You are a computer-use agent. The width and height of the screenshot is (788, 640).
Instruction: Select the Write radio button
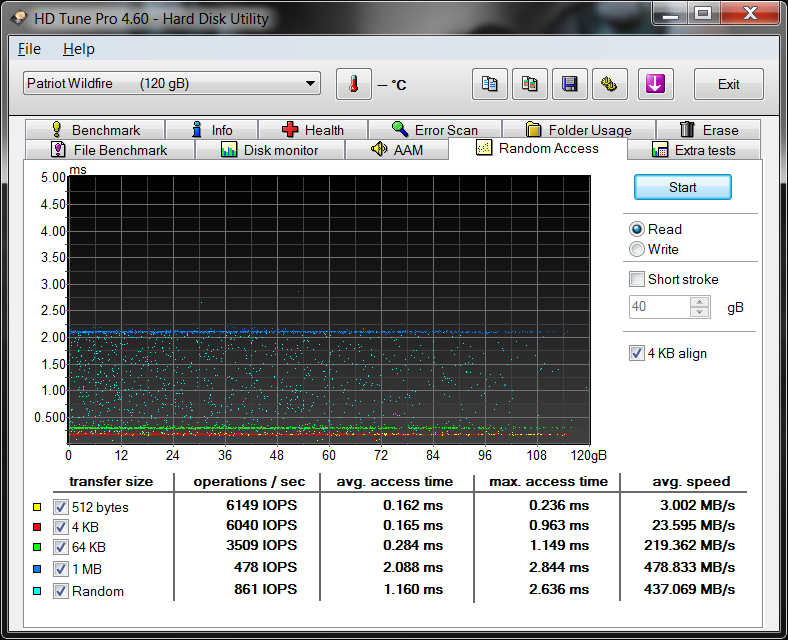click(637, 249)
